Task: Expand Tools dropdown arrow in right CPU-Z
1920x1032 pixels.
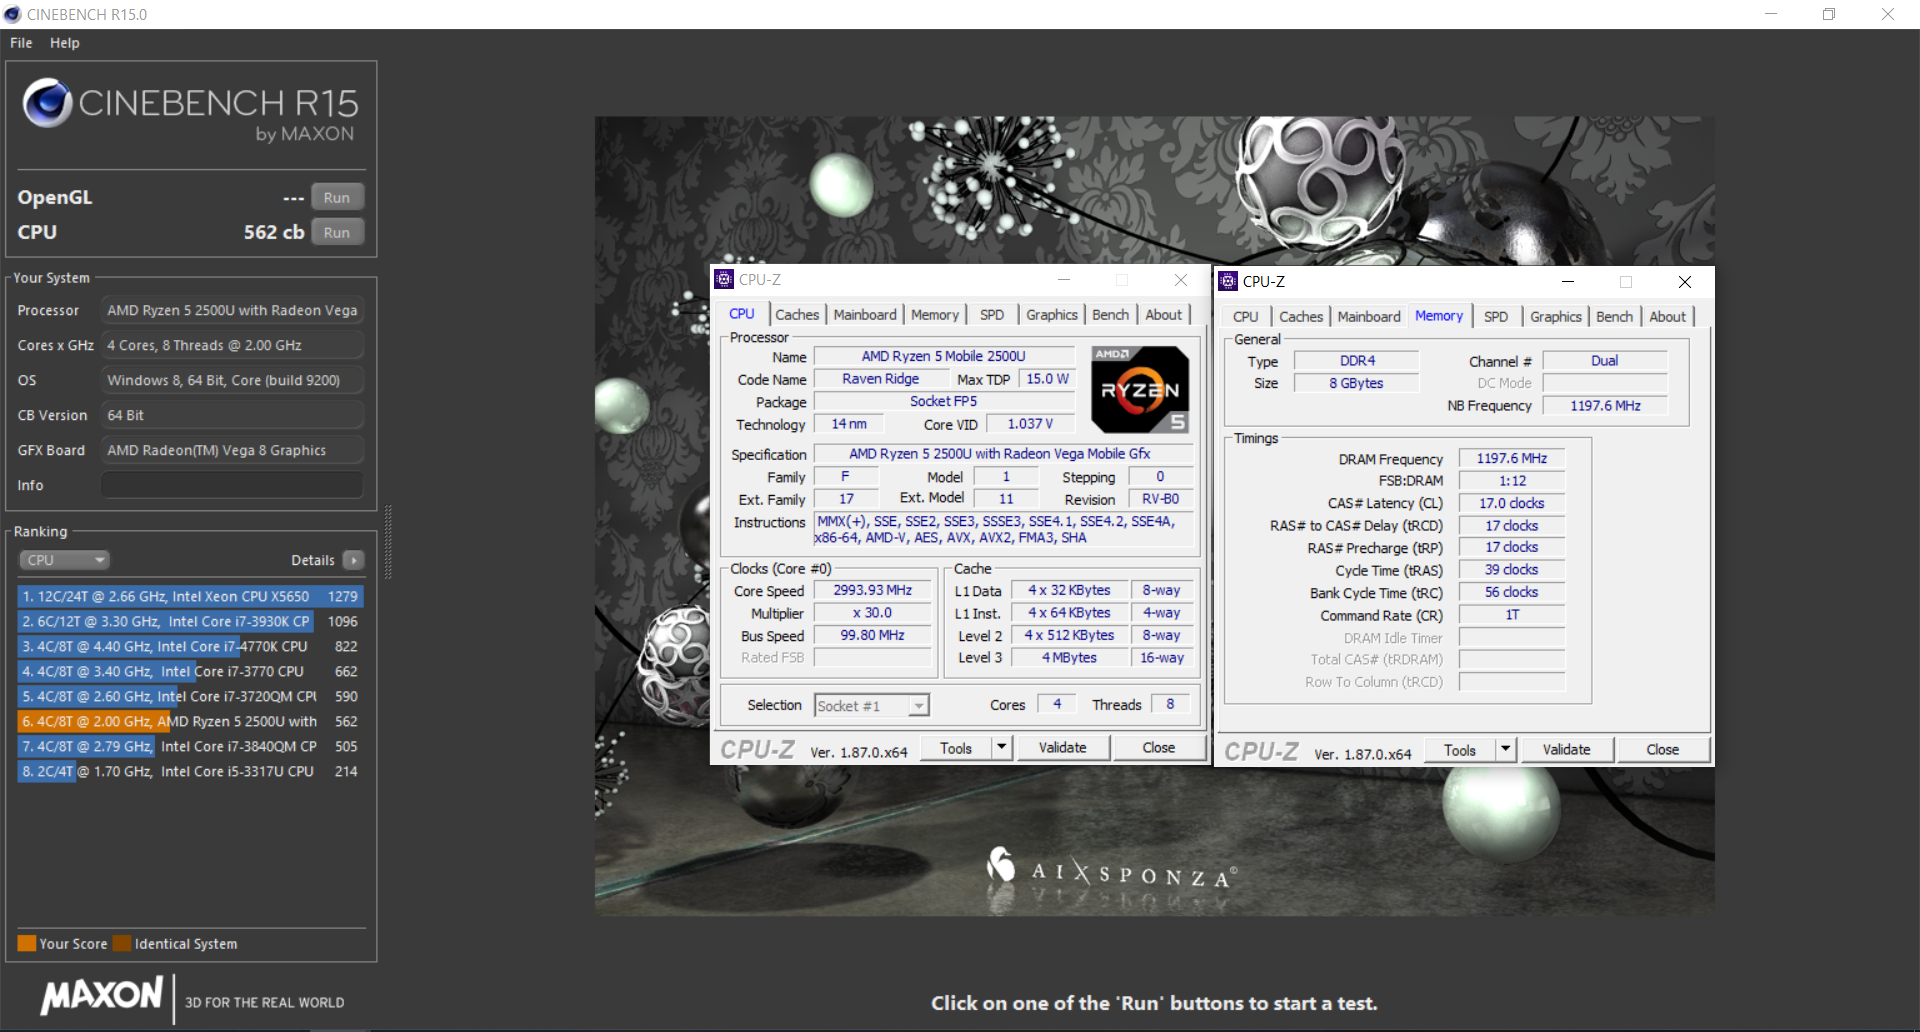Action: pyautogui.click(x=1506, y=750)
